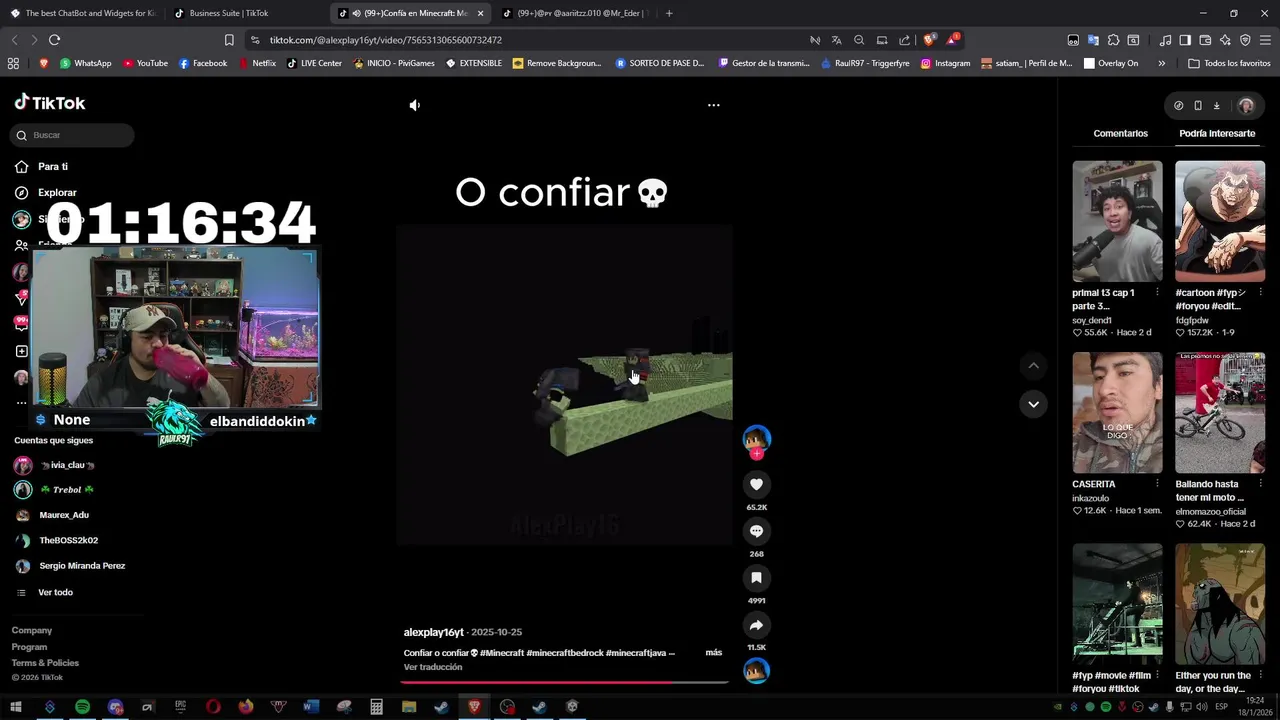Open the Windows Start menu
Viewport: 1280px width, 720px height.
[16, 707]
